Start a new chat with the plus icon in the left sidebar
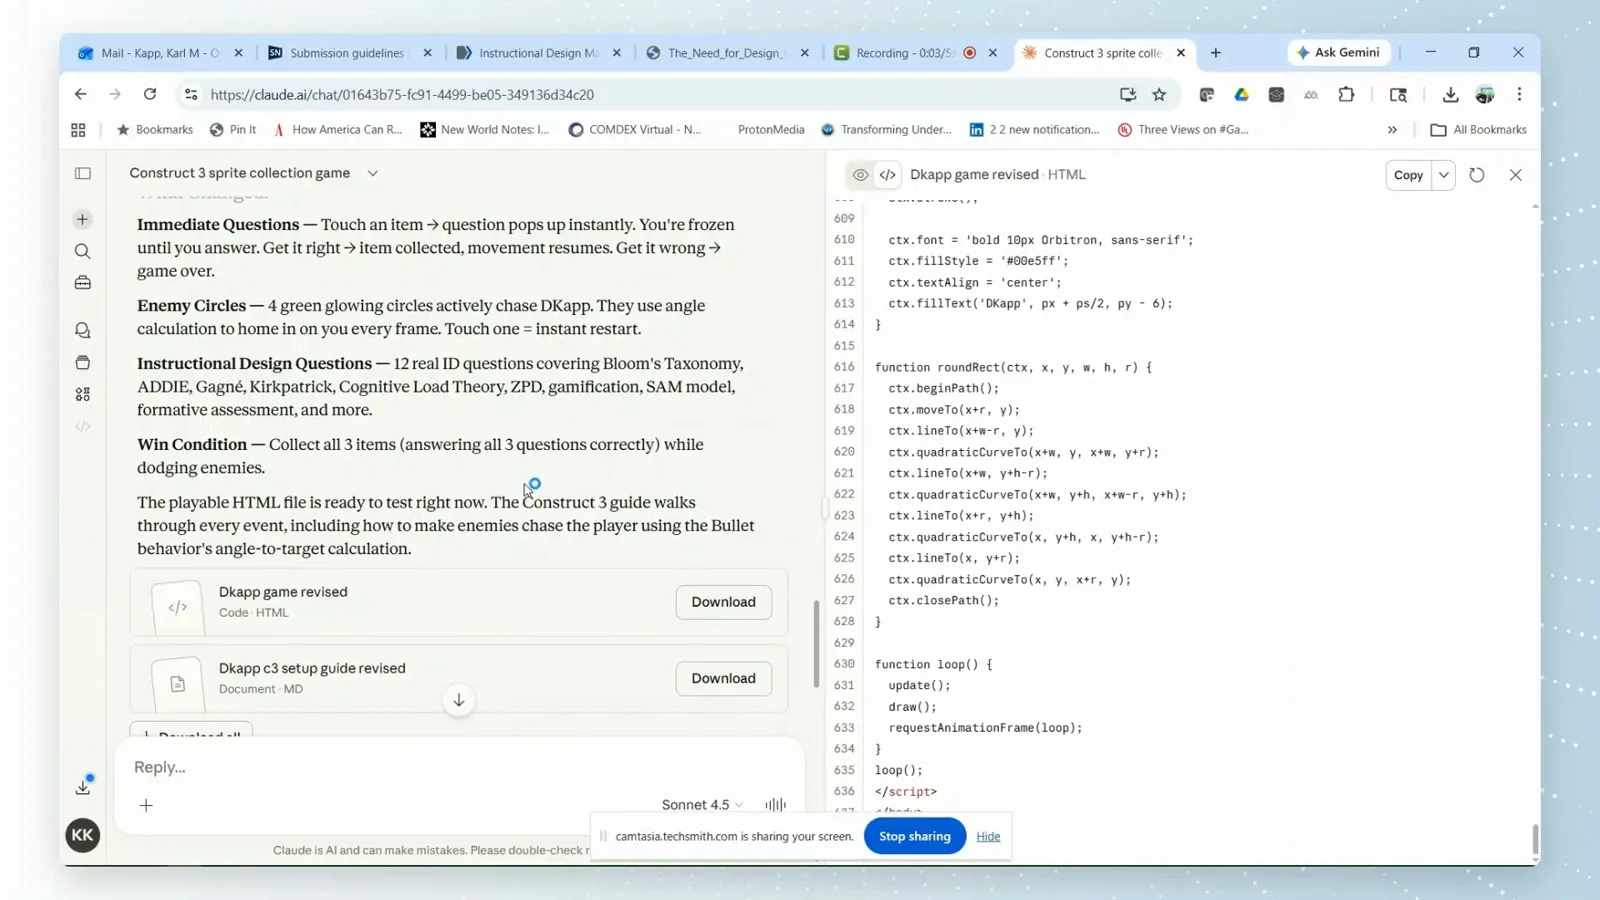The height and width of the screenshot is (900, 1600). coord(83,219)
